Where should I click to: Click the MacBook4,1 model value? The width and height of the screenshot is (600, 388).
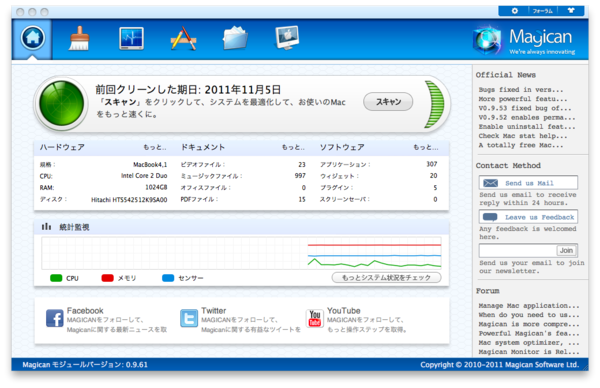point(150,165)
